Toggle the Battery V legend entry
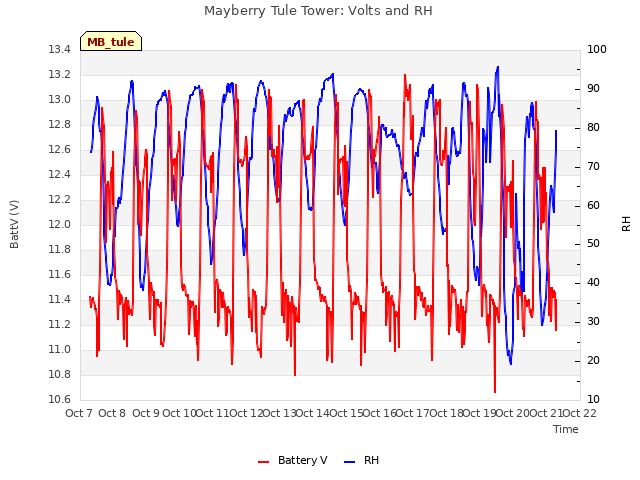The height and width of the screenshot is (480, 640). [x=293, y=460]
